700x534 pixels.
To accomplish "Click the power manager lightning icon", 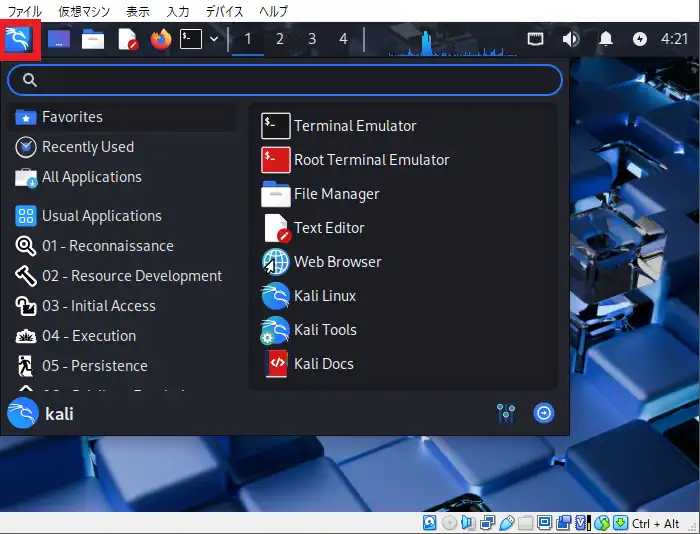I will coord(640,39).
